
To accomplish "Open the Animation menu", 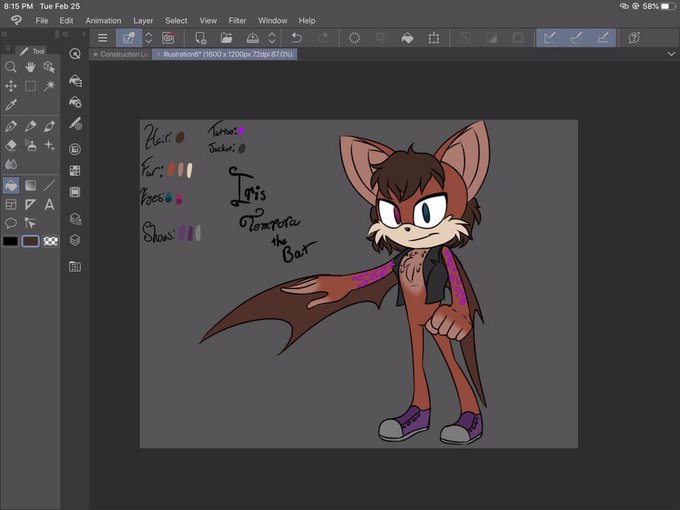I will 103,20.
